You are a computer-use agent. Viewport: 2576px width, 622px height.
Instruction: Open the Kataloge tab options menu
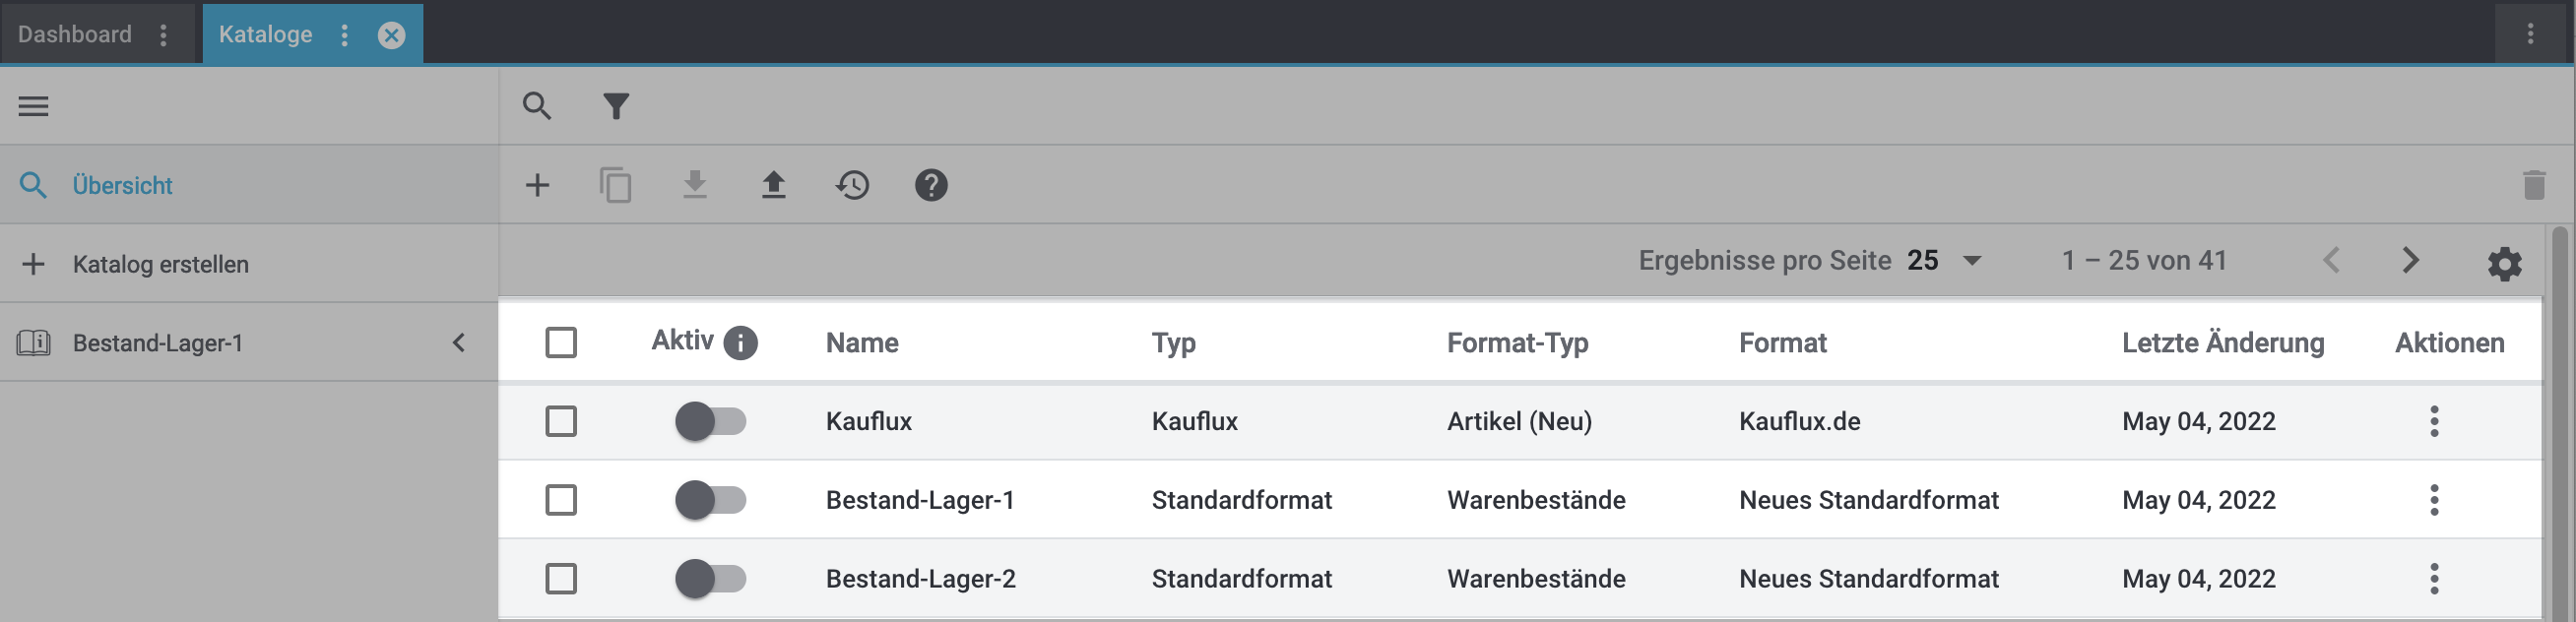click(x=344, y=35)
